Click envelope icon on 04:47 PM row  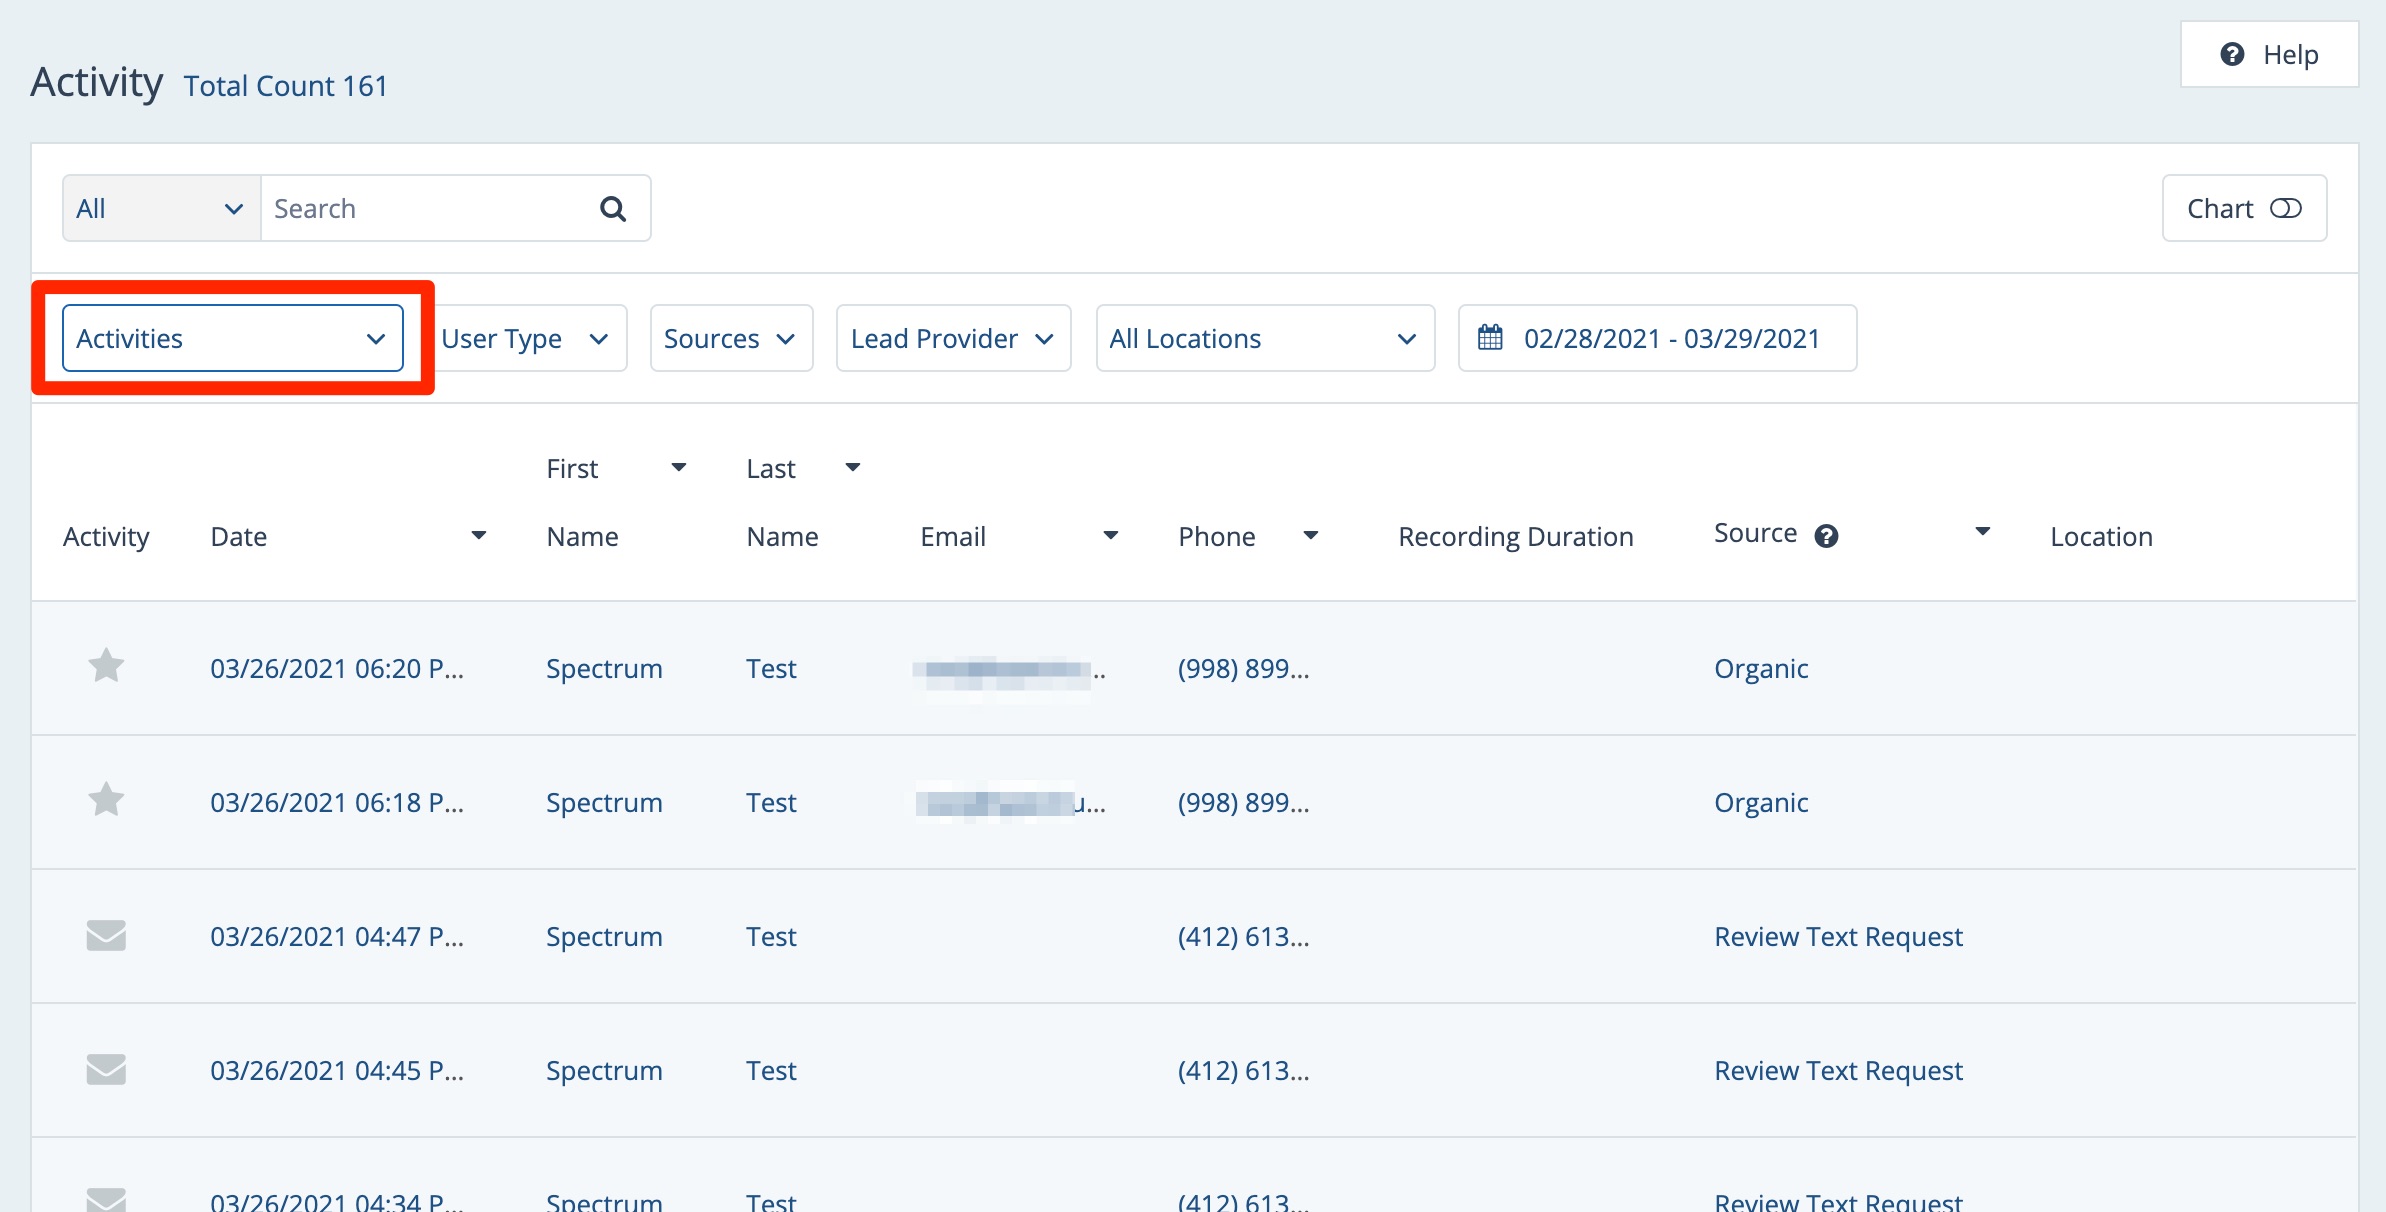pyautogui.click(x=106, y=935)
